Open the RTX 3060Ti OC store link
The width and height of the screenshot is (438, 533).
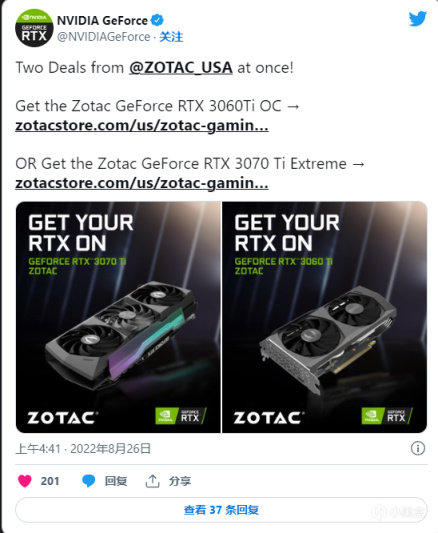click(x=142, y=125)
